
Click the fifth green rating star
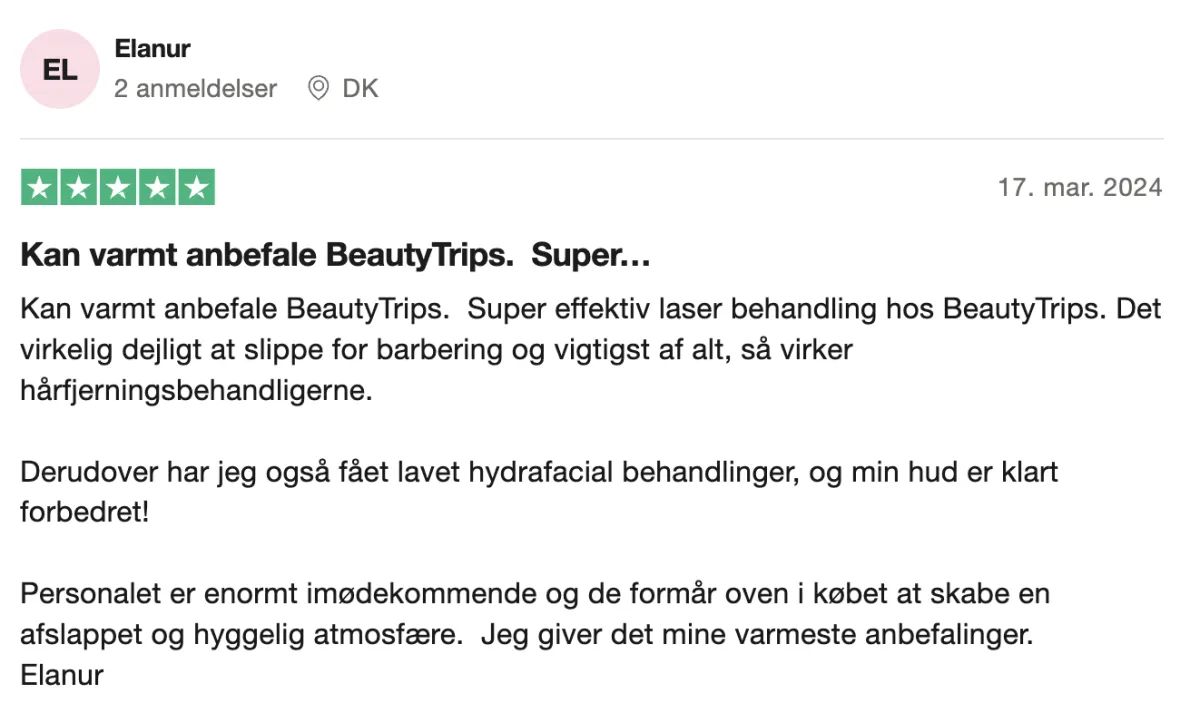[x=196, y=188]
